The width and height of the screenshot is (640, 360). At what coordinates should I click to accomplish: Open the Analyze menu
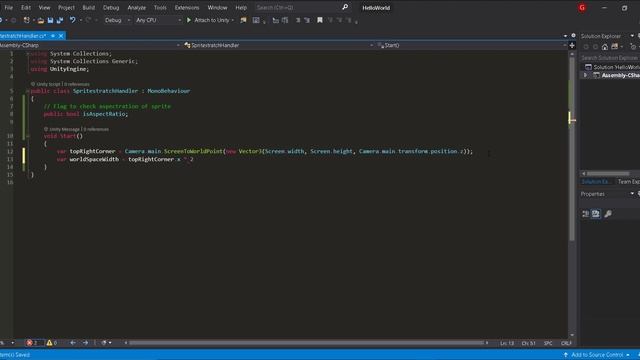pos(137,7)
